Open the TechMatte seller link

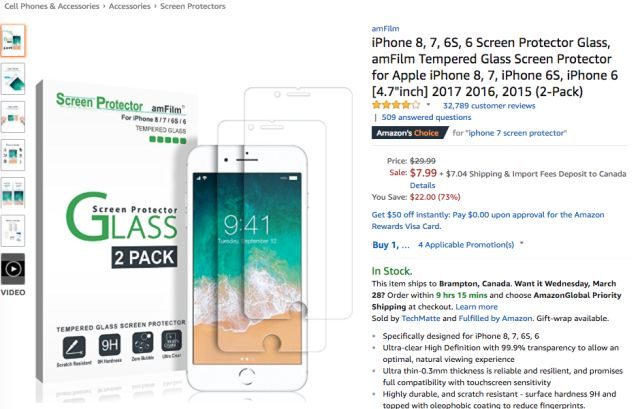coord(421,318)
